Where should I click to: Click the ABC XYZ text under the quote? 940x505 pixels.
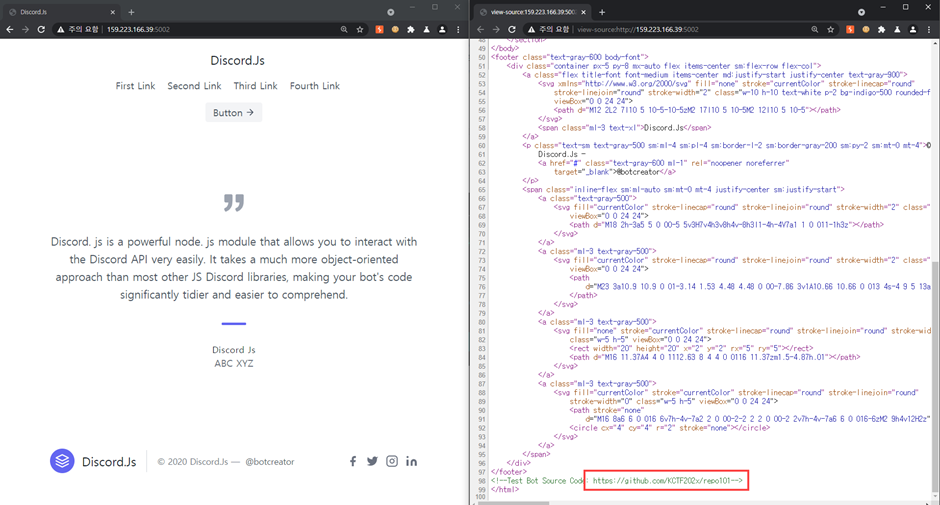234,363
